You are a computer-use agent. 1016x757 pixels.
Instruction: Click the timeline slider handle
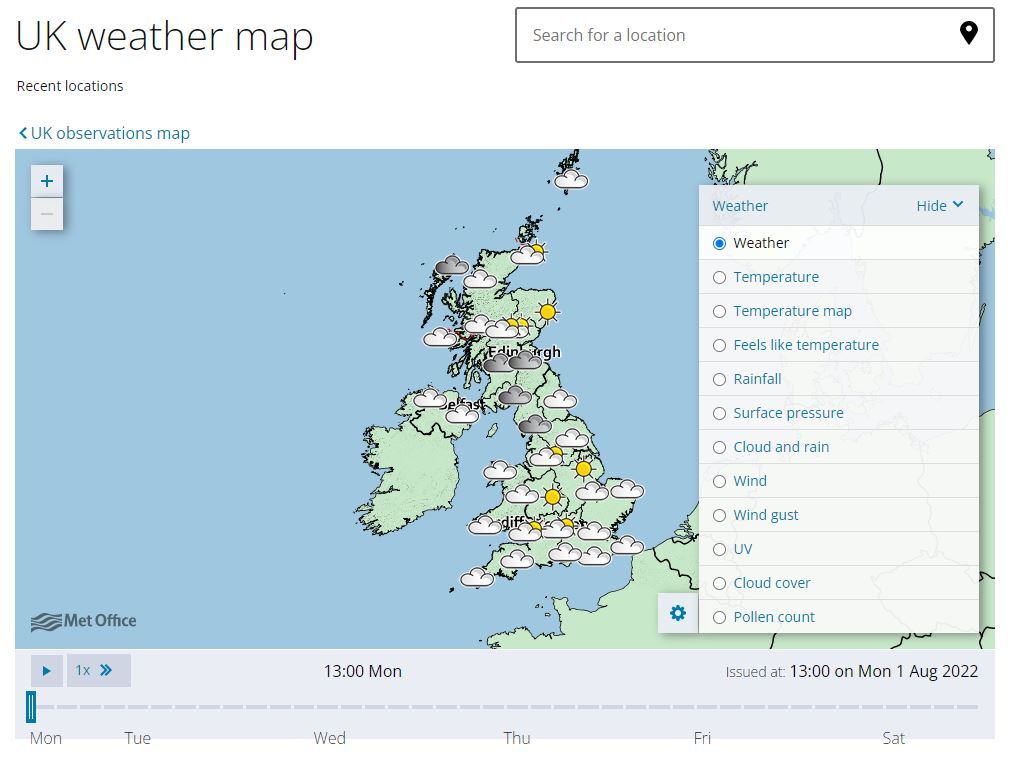[x=31, y=706]
